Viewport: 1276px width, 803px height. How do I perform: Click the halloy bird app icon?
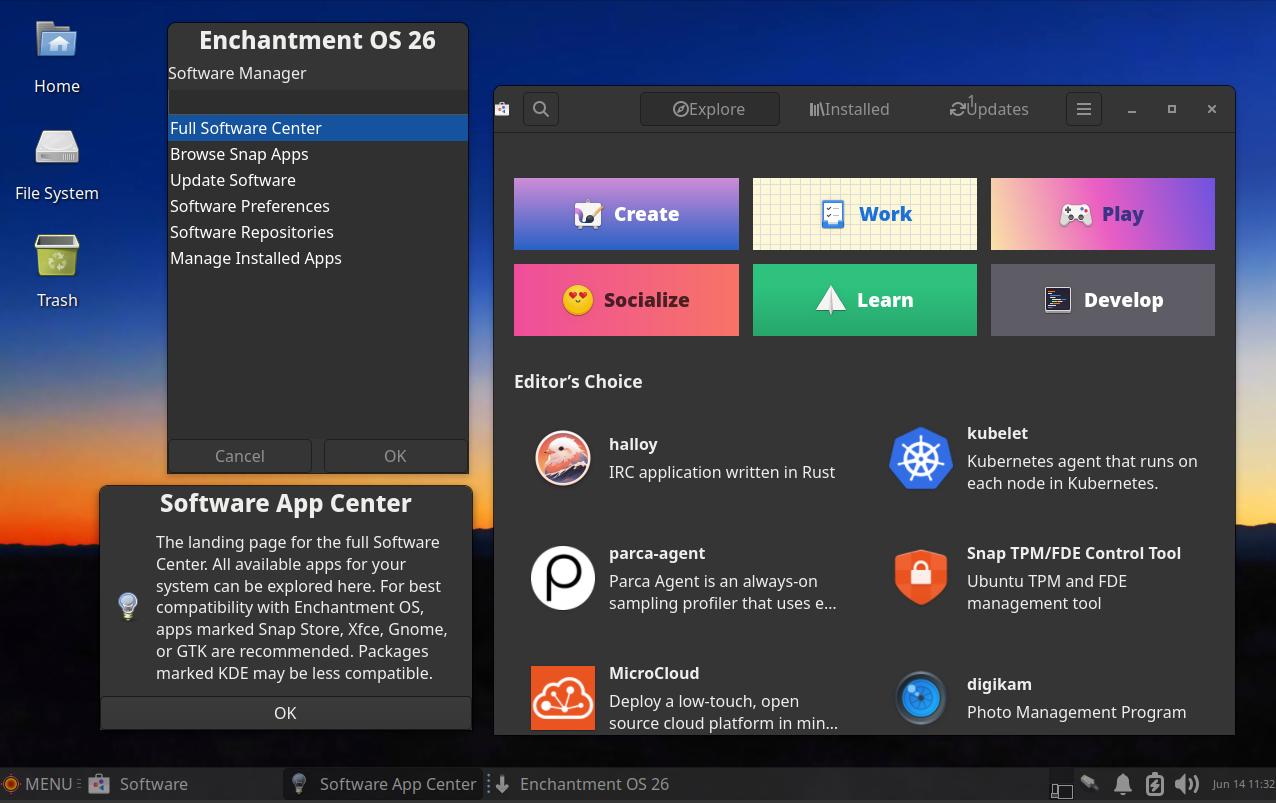click(562, 458)
